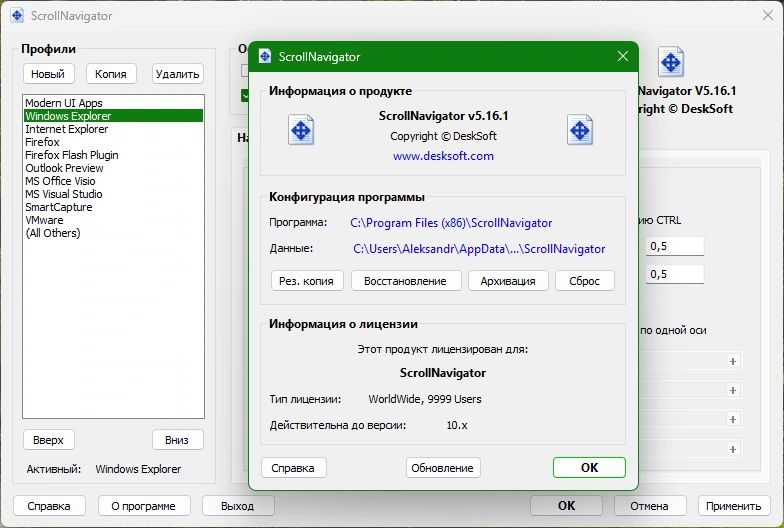Image resolution: width=784 pixels, height=528 pixels.
Task: Click the large ScrollNavigator logo in the main window
Action: tap(670, 62)
